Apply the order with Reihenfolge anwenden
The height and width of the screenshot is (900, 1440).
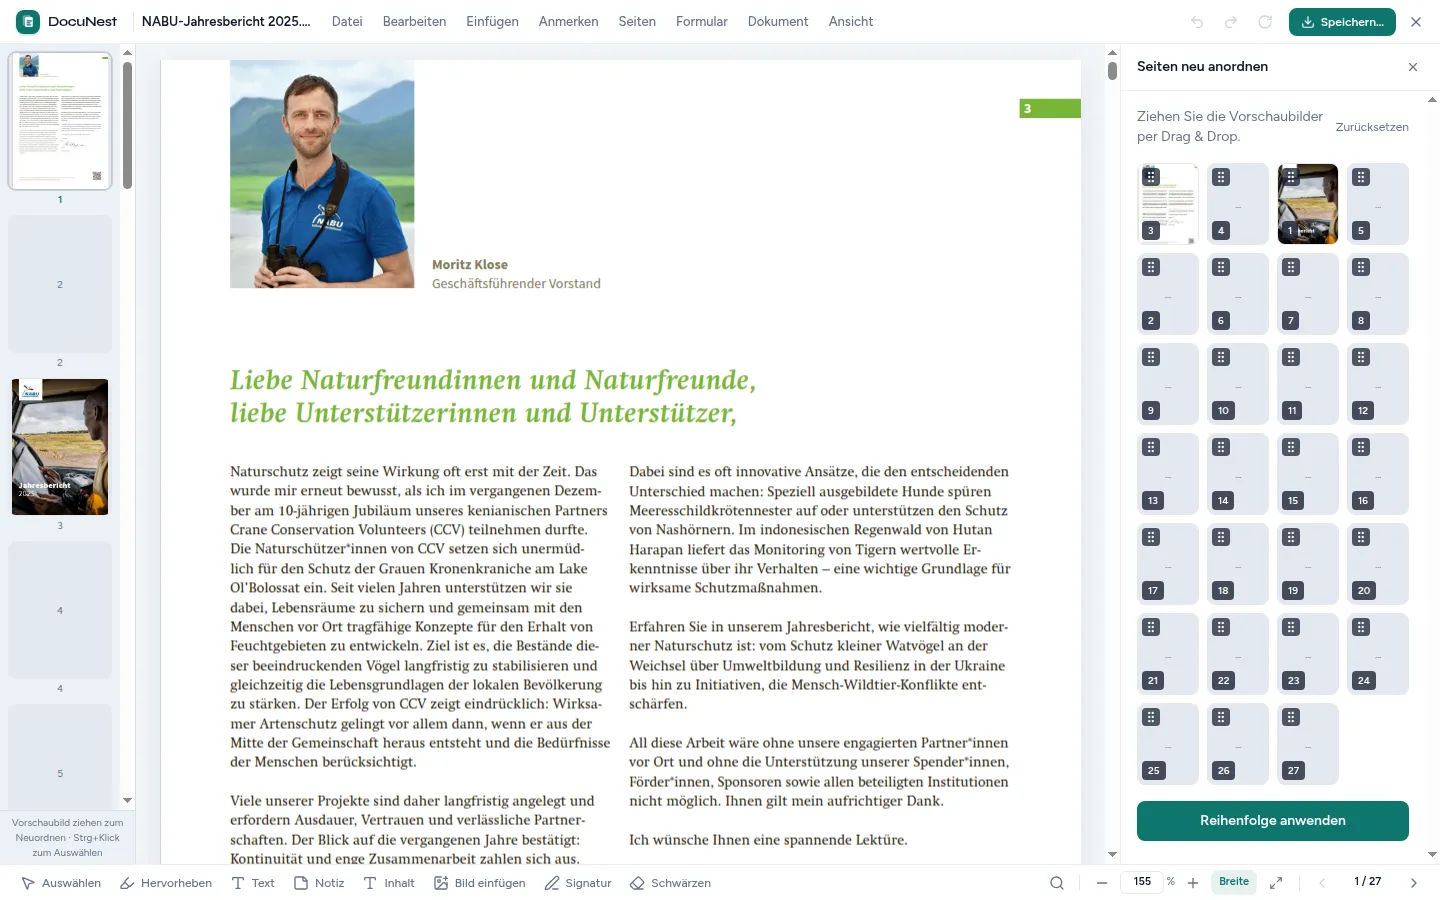[1273, 821]
